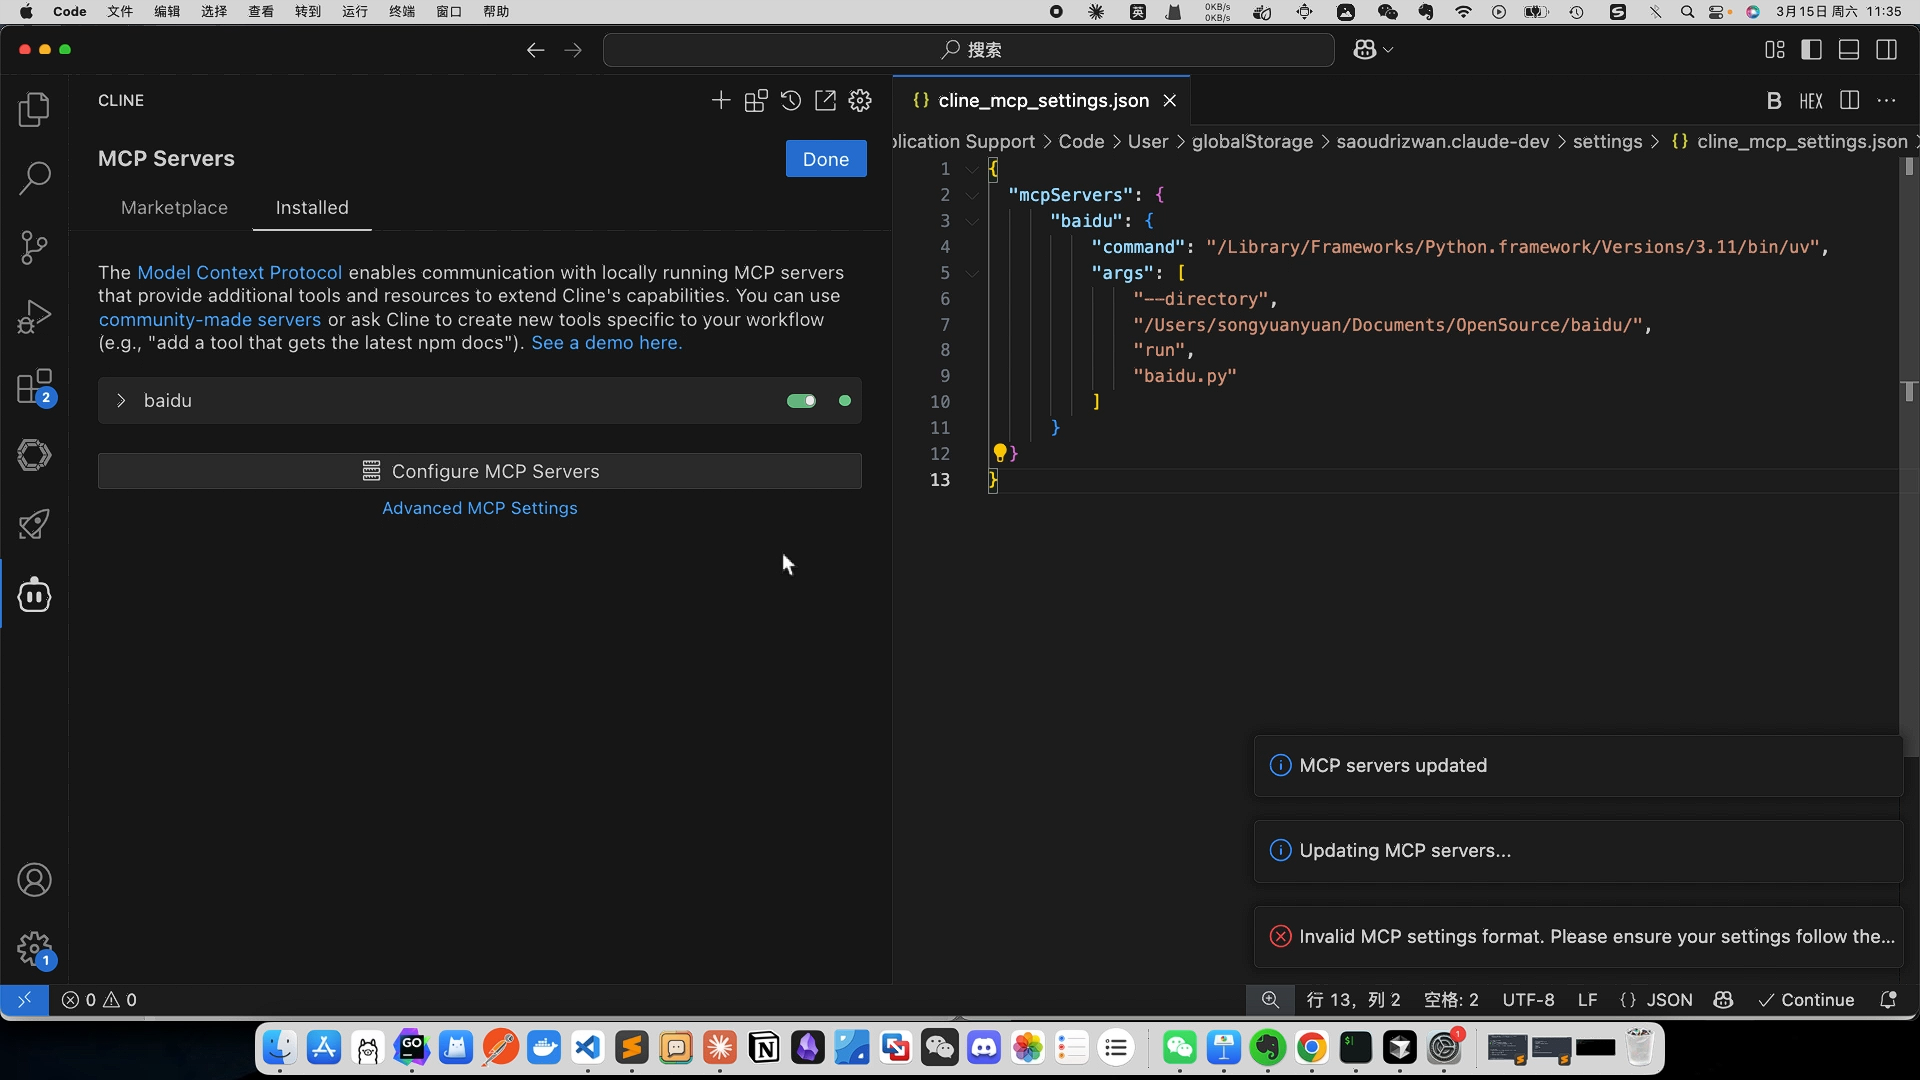Viewport: 1920px width, 1080px height.
Task: Toggle the primary side bar visibility
Action: [1811, 50]
